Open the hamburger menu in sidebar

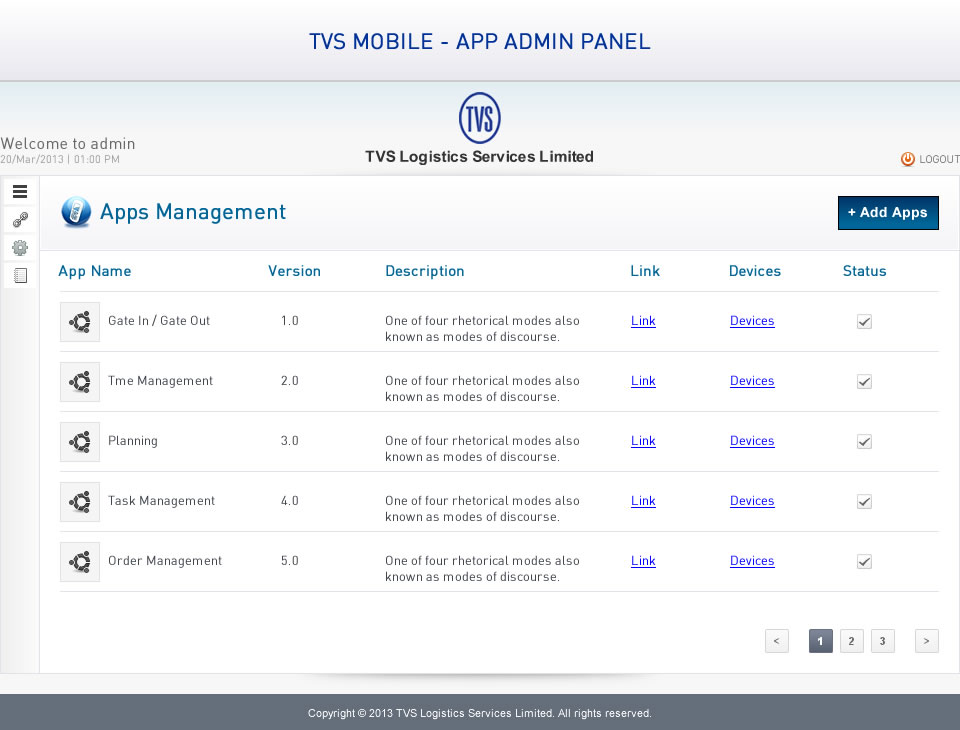pyautogui.click(x=20, y=192)
